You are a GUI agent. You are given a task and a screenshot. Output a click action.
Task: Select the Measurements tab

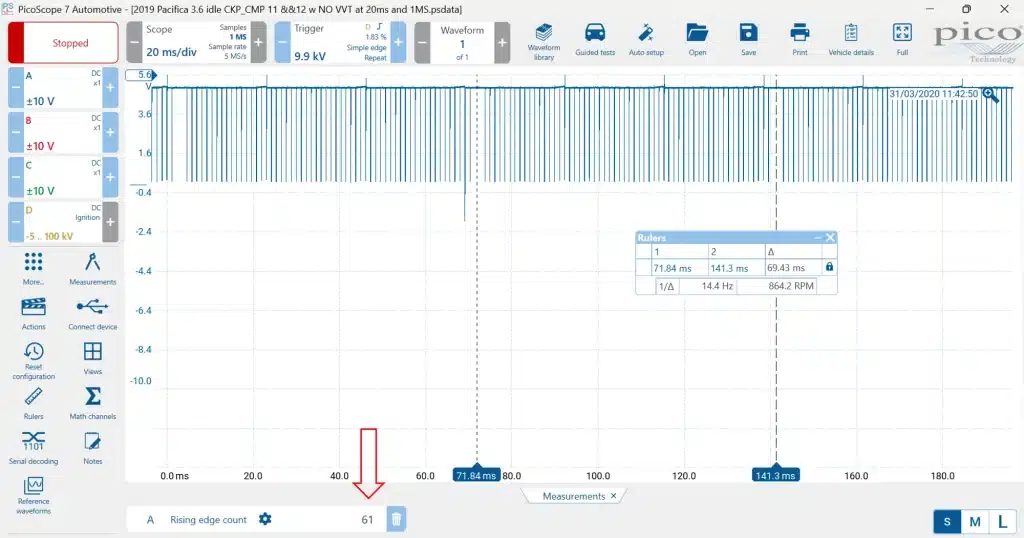[x=573, y=496]
